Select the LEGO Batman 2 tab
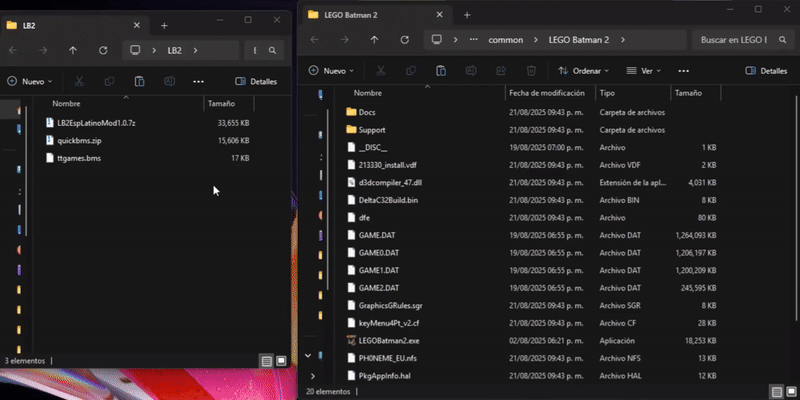The height and width of the screenshot is (400, 800). (x=377, y=15)
